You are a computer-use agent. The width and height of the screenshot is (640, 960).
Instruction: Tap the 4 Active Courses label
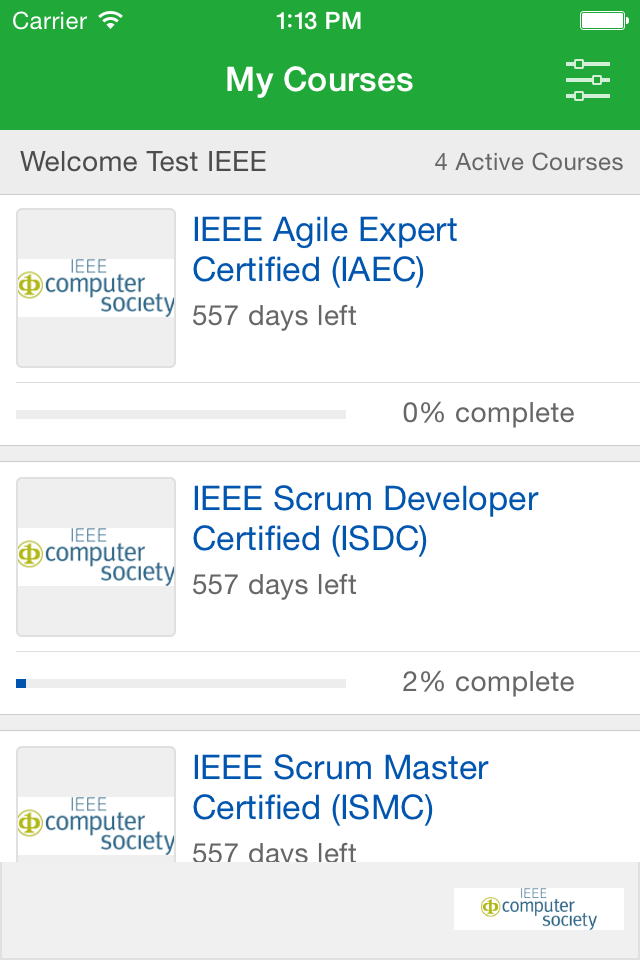point(528,162)
